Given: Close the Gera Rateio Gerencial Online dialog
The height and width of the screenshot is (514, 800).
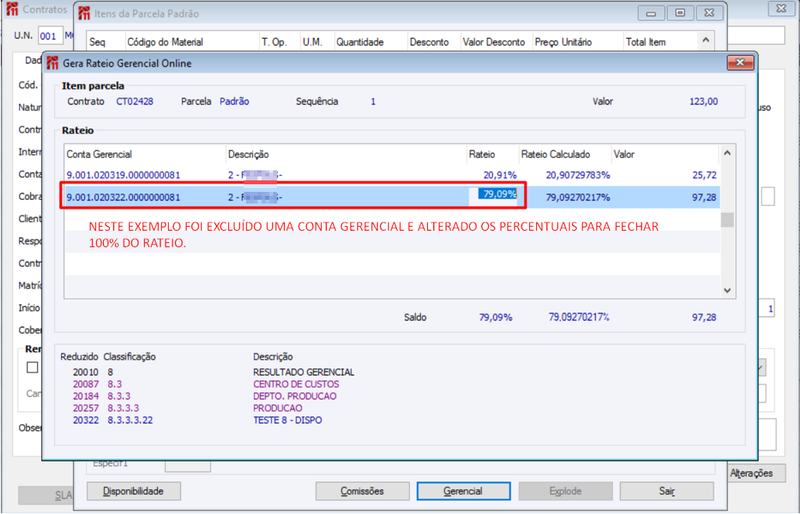Looking at the screenshot, I should (740, 63).
